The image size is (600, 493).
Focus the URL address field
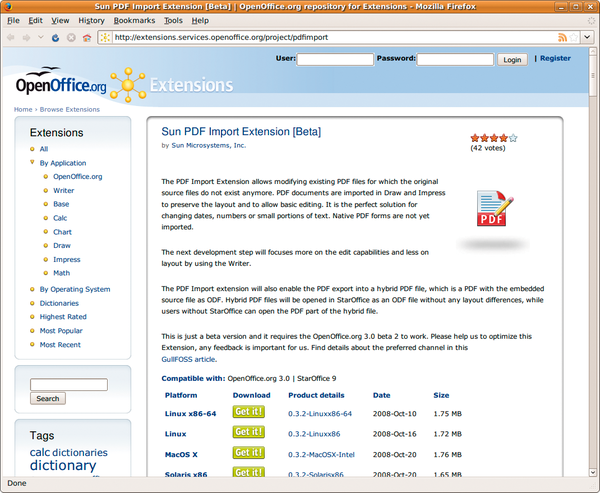[333, 37]
